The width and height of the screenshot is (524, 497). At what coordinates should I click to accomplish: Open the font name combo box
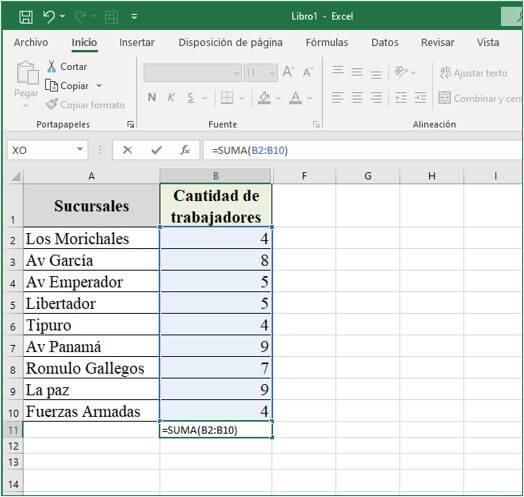click(x=192, y=73)
